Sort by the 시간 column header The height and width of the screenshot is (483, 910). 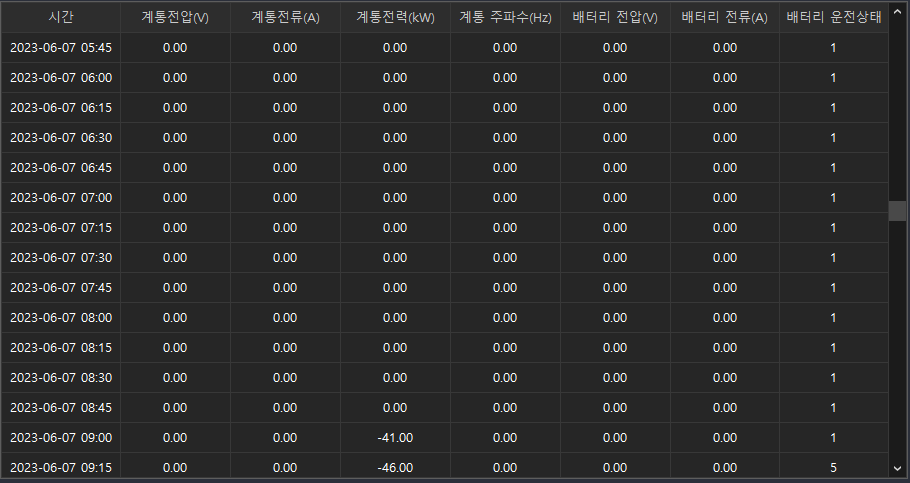61,17
